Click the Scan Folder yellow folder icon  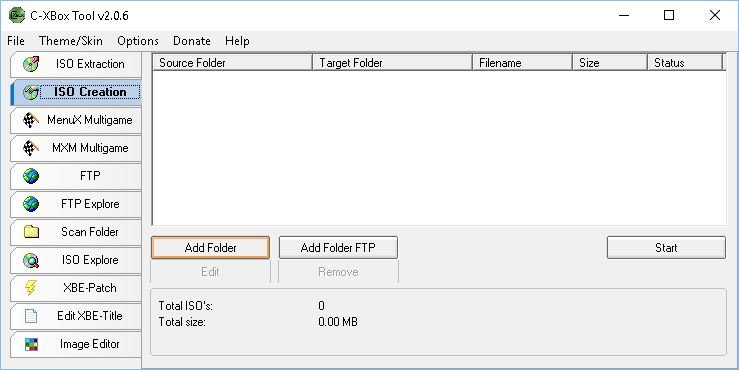pos(31,232)
